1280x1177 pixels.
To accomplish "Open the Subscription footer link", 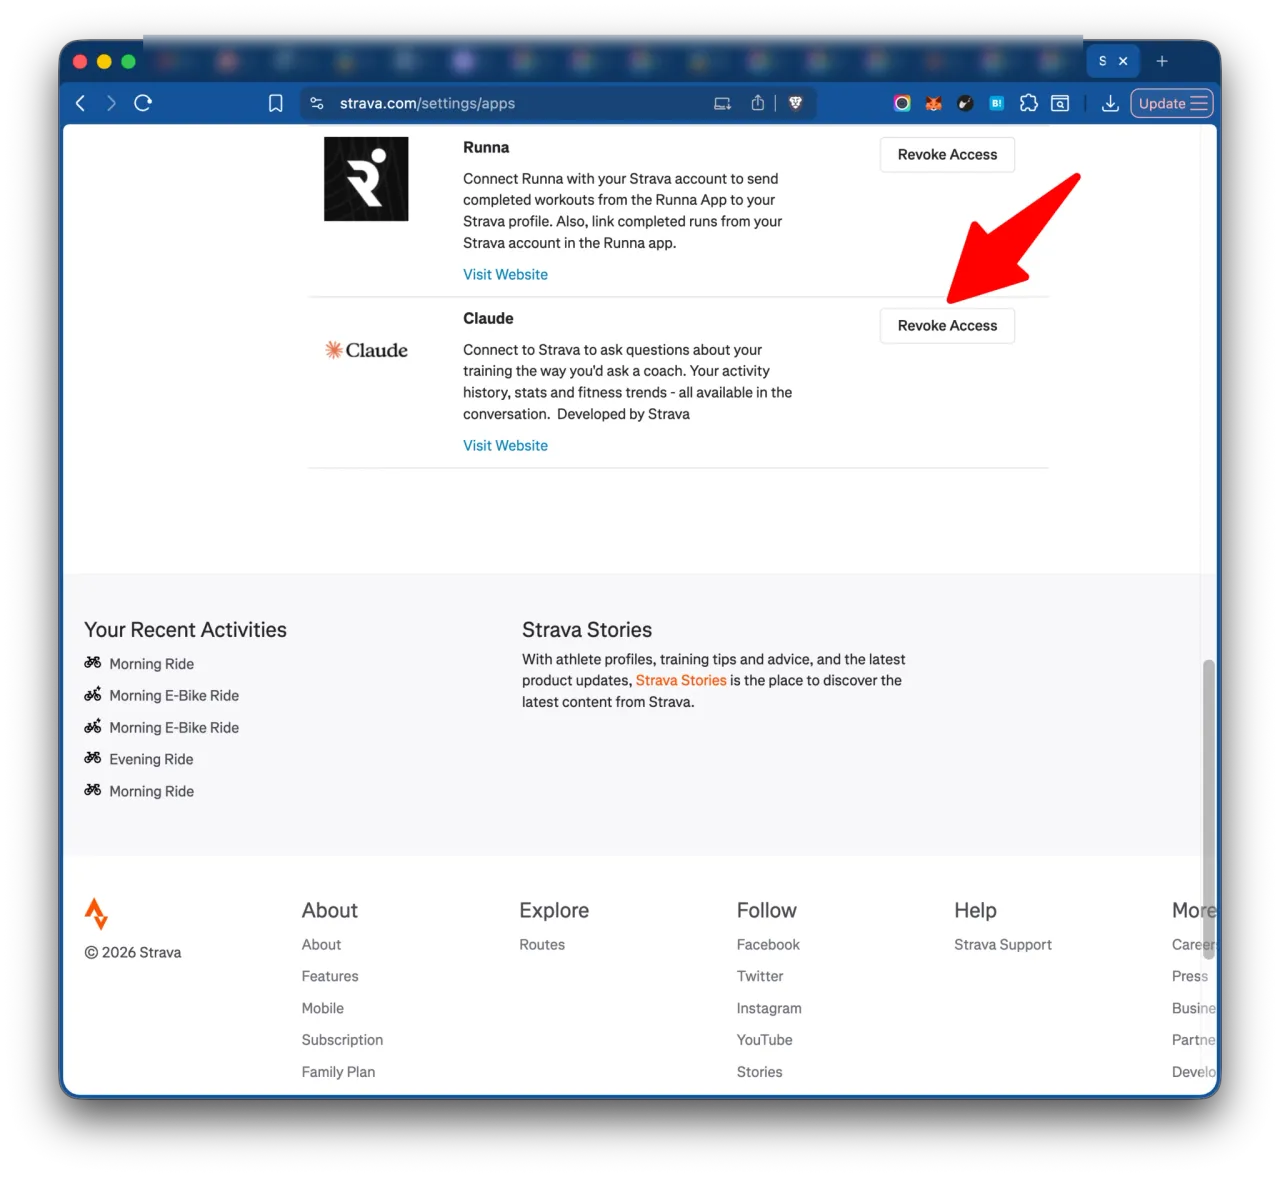I will coord(342,1040).
